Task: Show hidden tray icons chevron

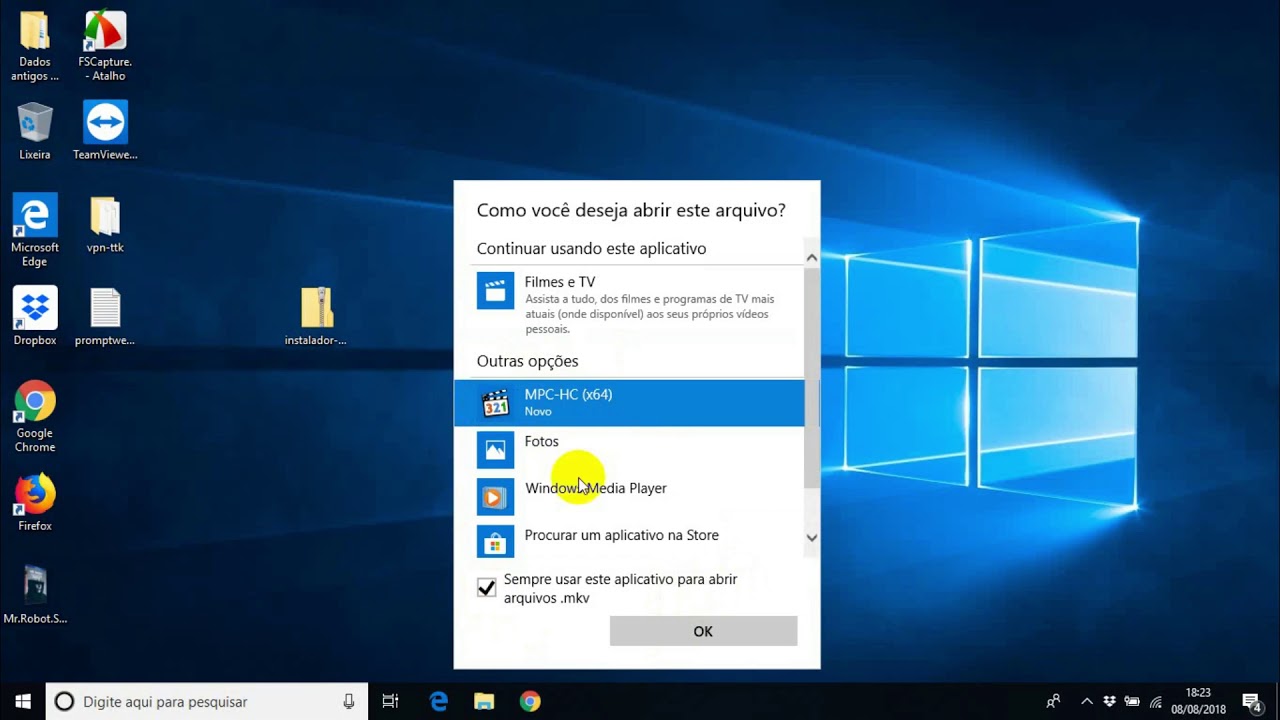Action: tap(1088, 701)
